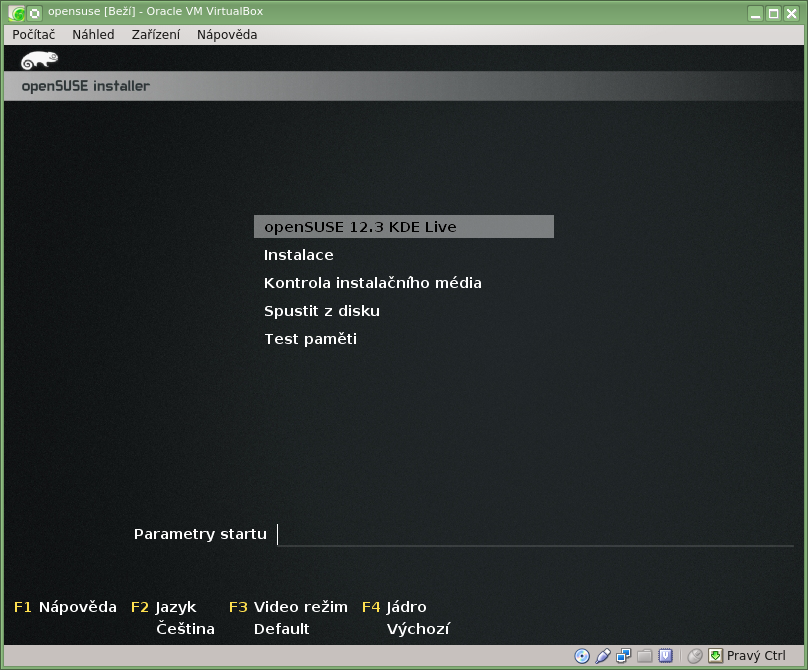Open the Zařízení menu
808x670 pixels.
156,35
